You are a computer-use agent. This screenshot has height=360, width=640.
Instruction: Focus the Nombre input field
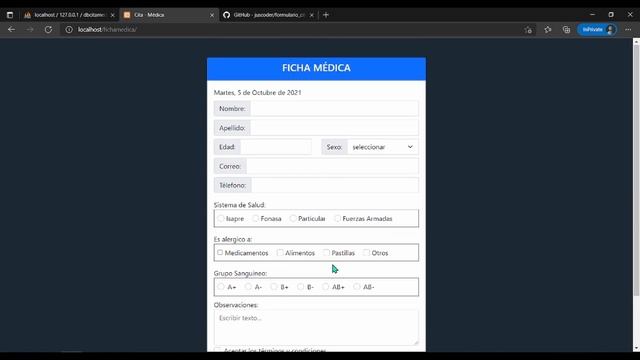point(334,109)
